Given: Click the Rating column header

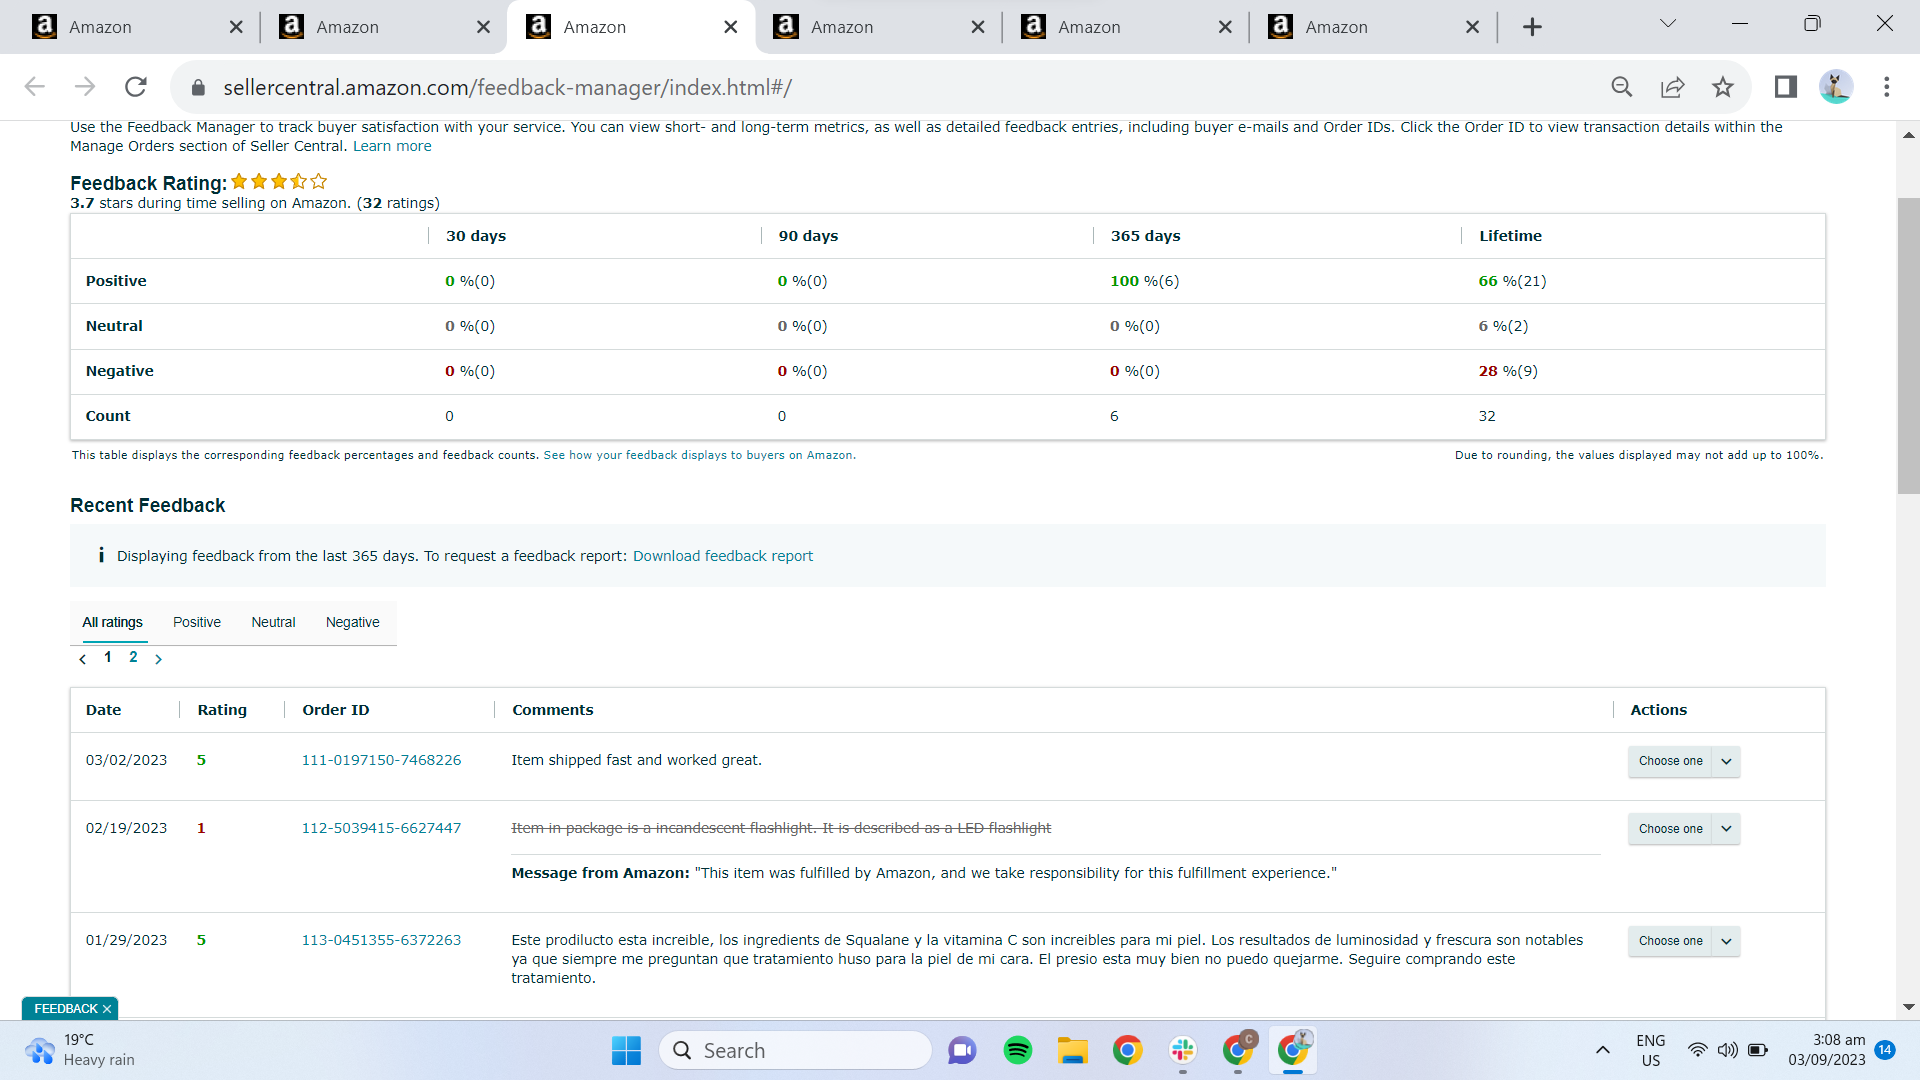Looking at the screenshot, I should (x=222, y=710).
